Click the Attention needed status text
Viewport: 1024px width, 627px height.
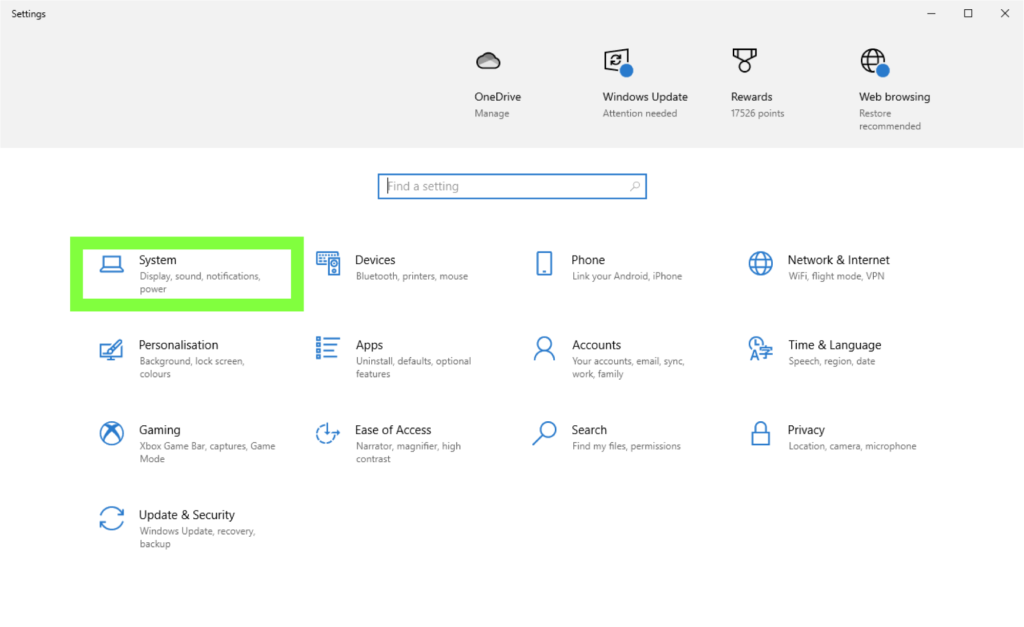point(639,114)
